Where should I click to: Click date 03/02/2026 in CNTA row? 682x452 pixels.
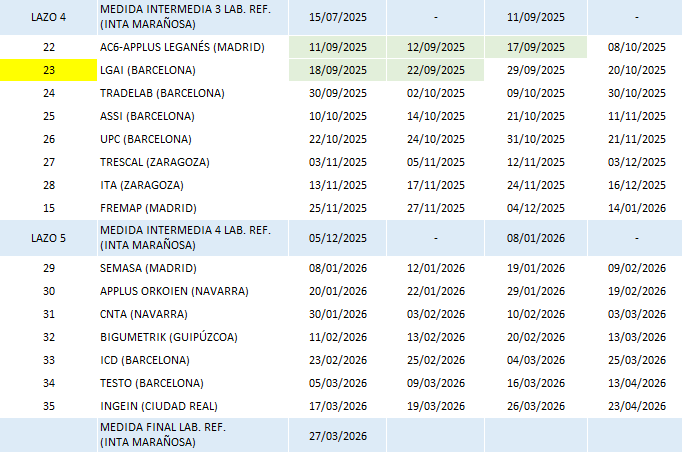pos(435,315)
